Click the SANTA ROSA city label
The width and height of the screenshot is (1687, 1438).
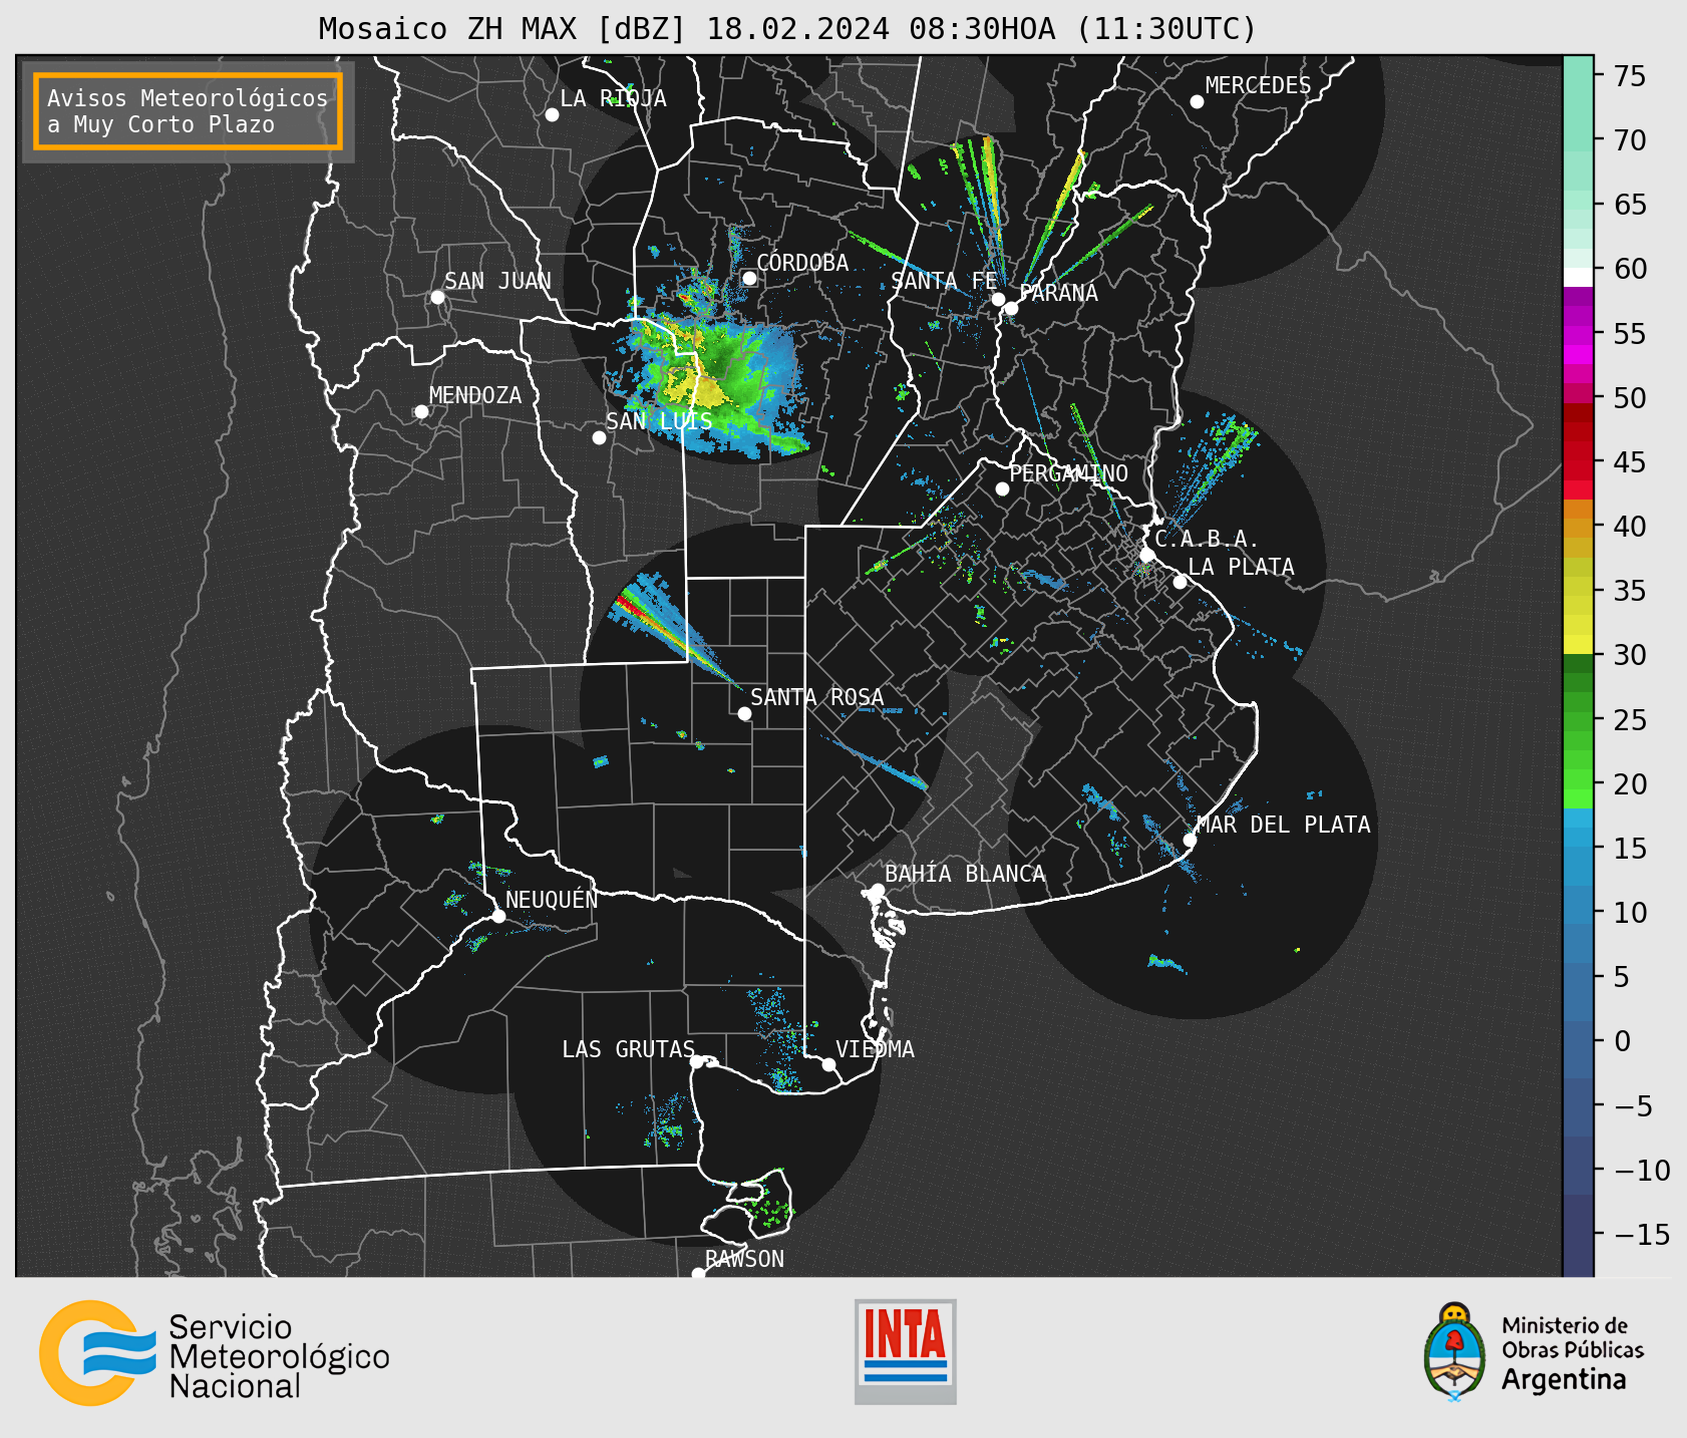[817, 698]
